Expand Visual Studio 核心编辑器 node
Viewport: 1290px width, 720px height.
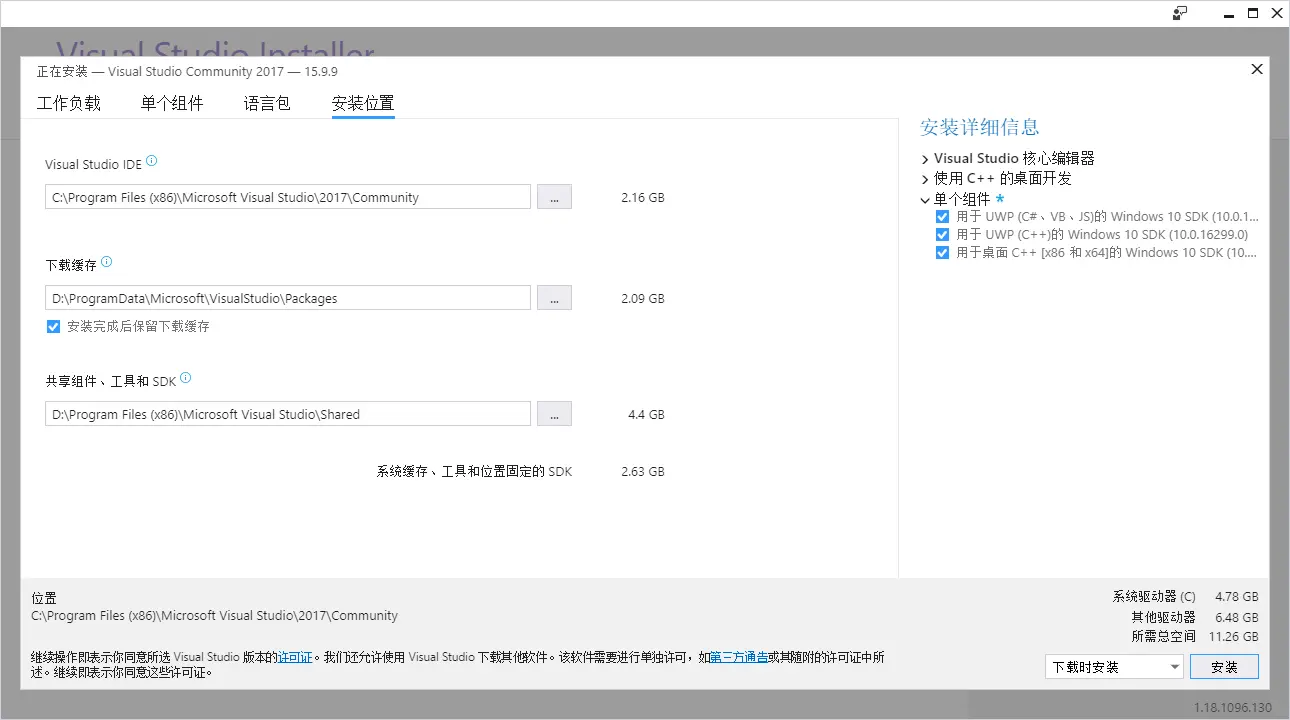pyautogui.click(x=925, y=159)
